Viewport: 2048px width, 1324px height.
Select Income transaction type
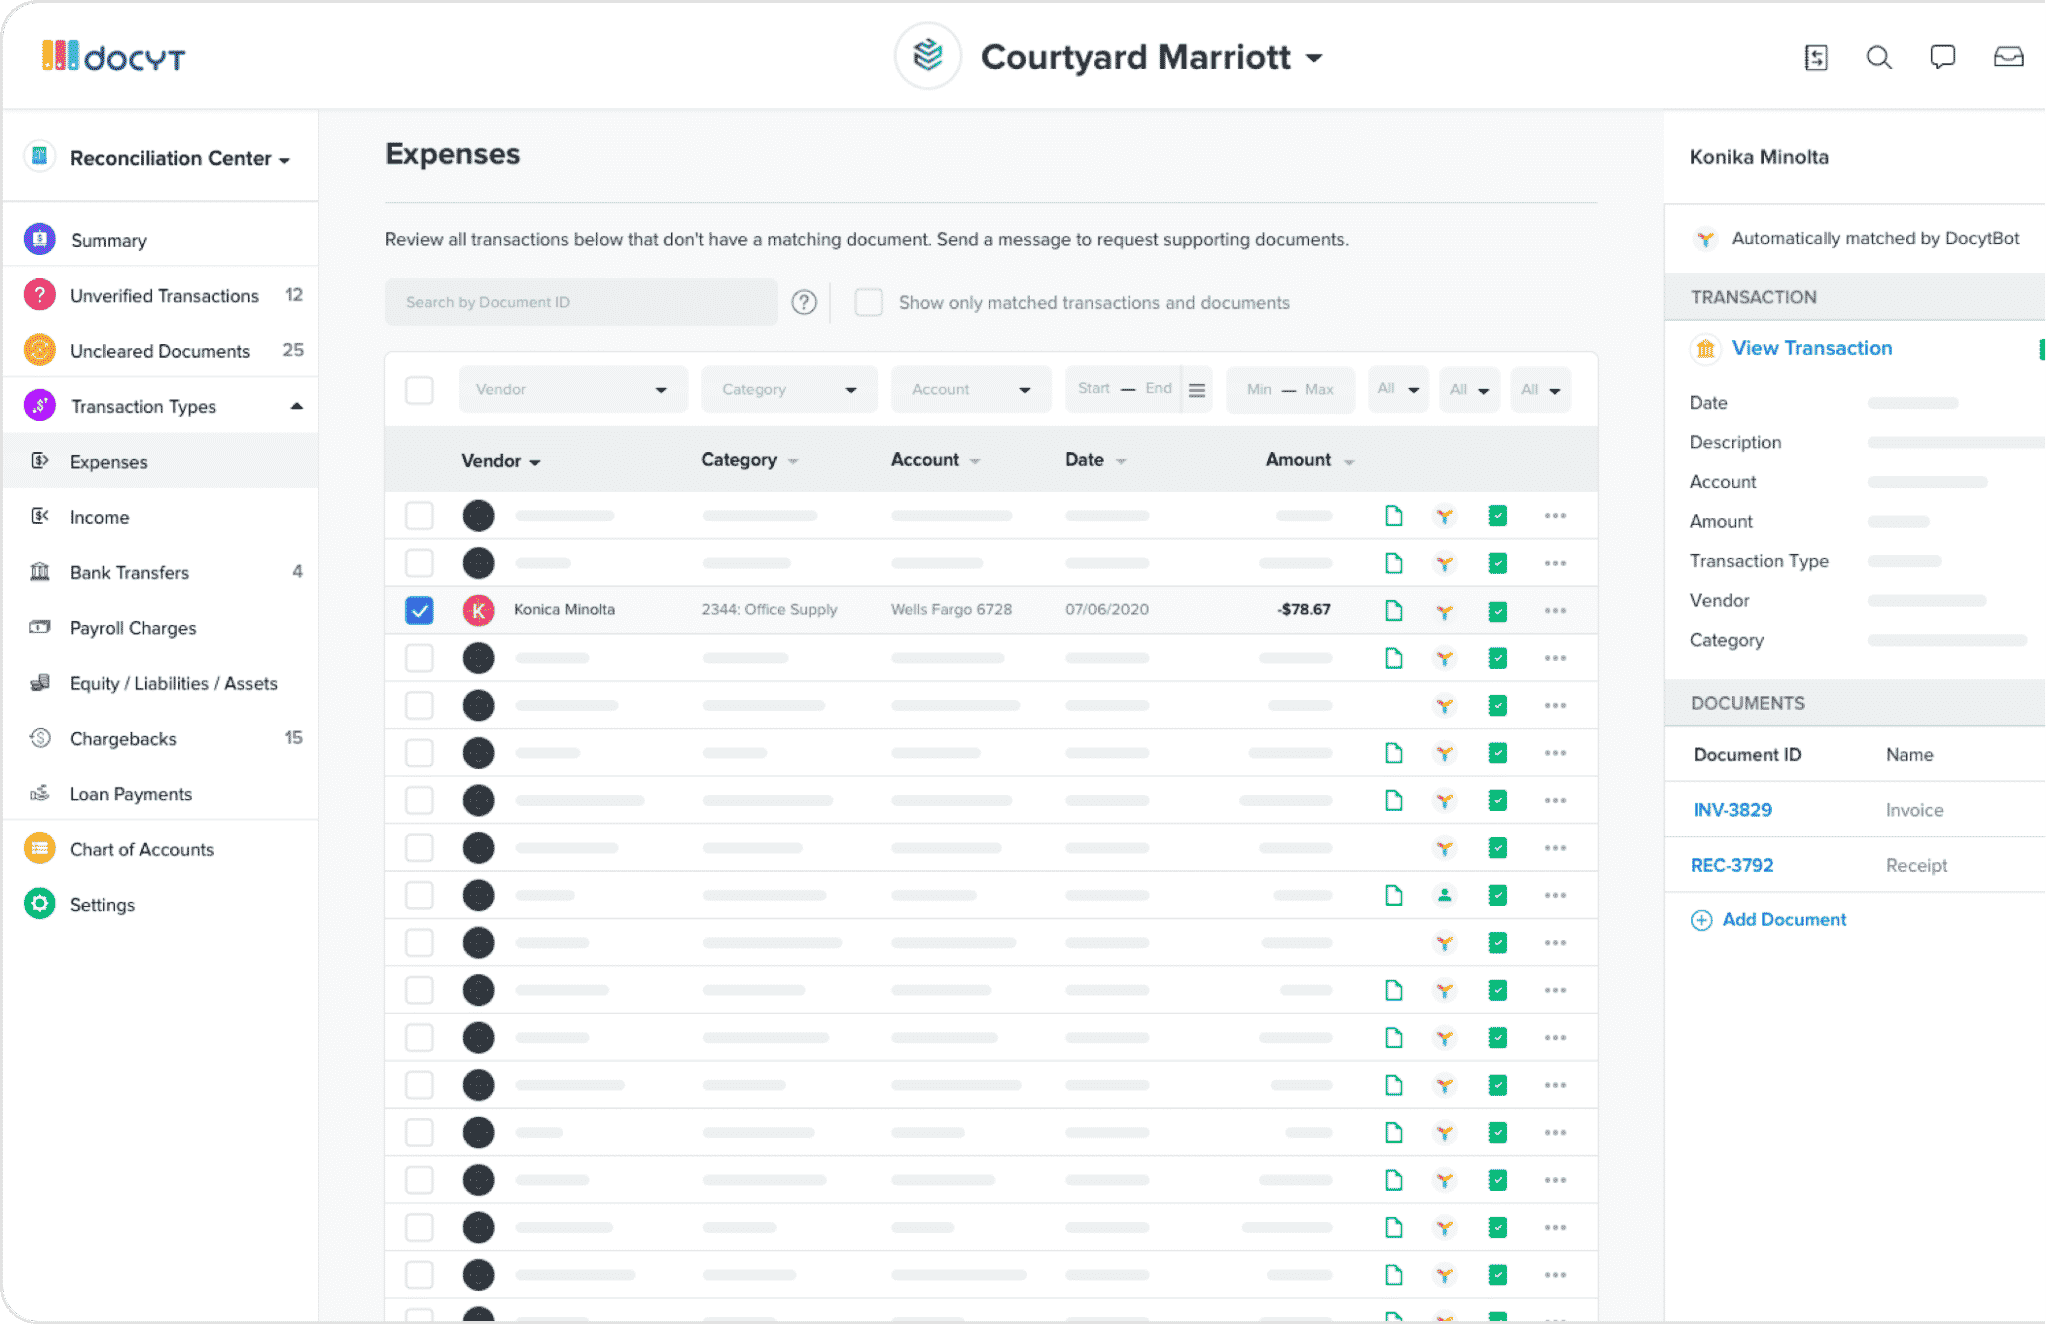click(x=99, y=517)
